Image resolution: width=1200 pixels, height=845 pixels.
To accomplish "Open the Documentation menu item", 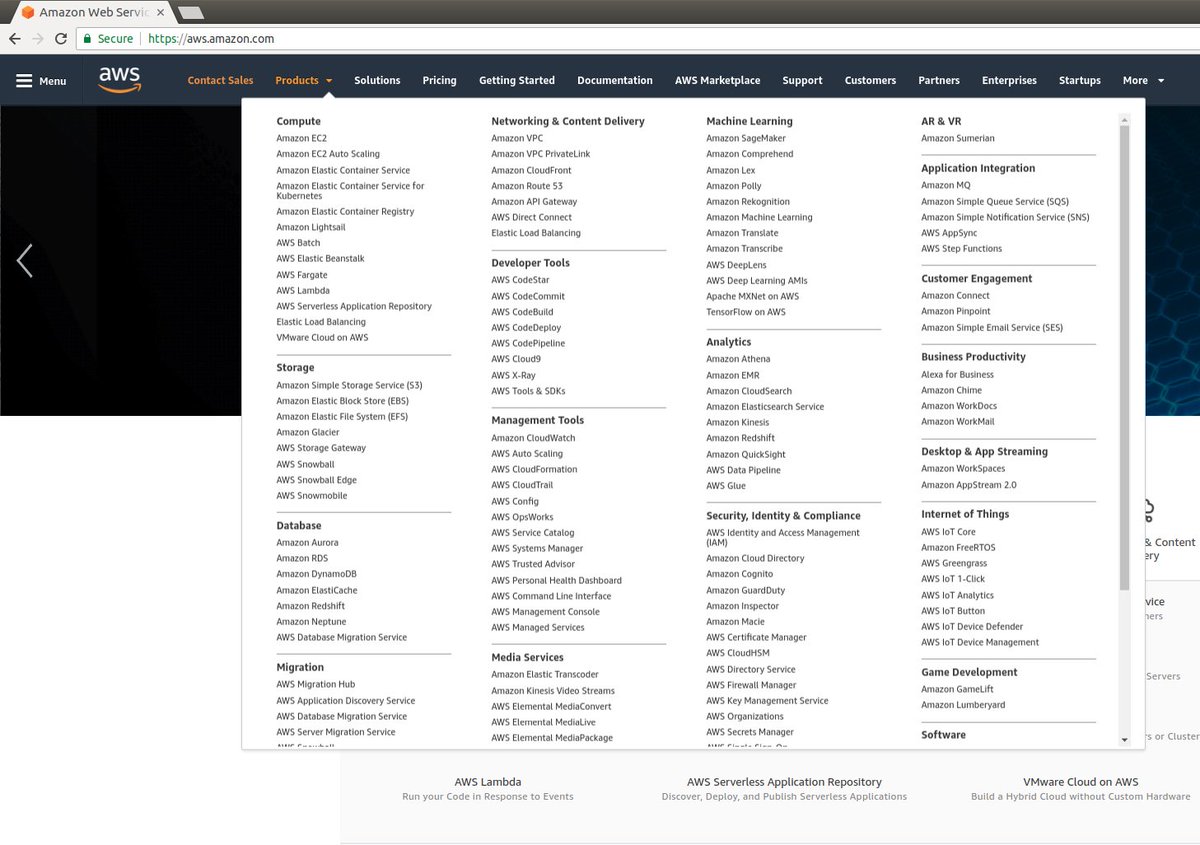I will click(615, 80).
